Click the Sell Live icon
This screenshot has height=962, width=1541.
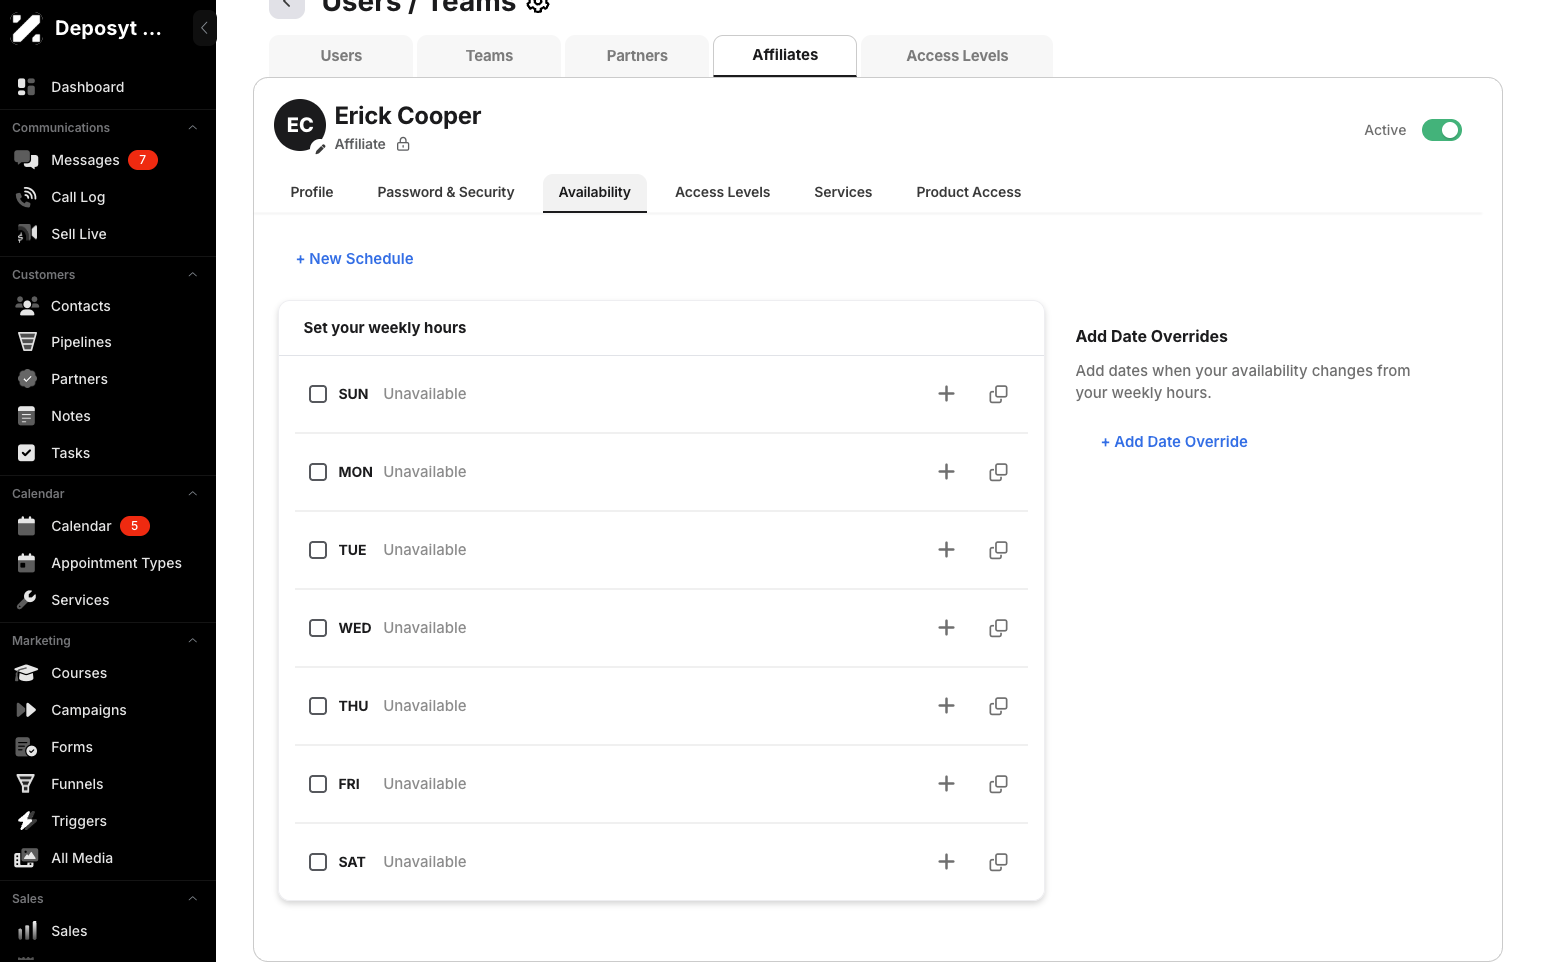point(27,234)
